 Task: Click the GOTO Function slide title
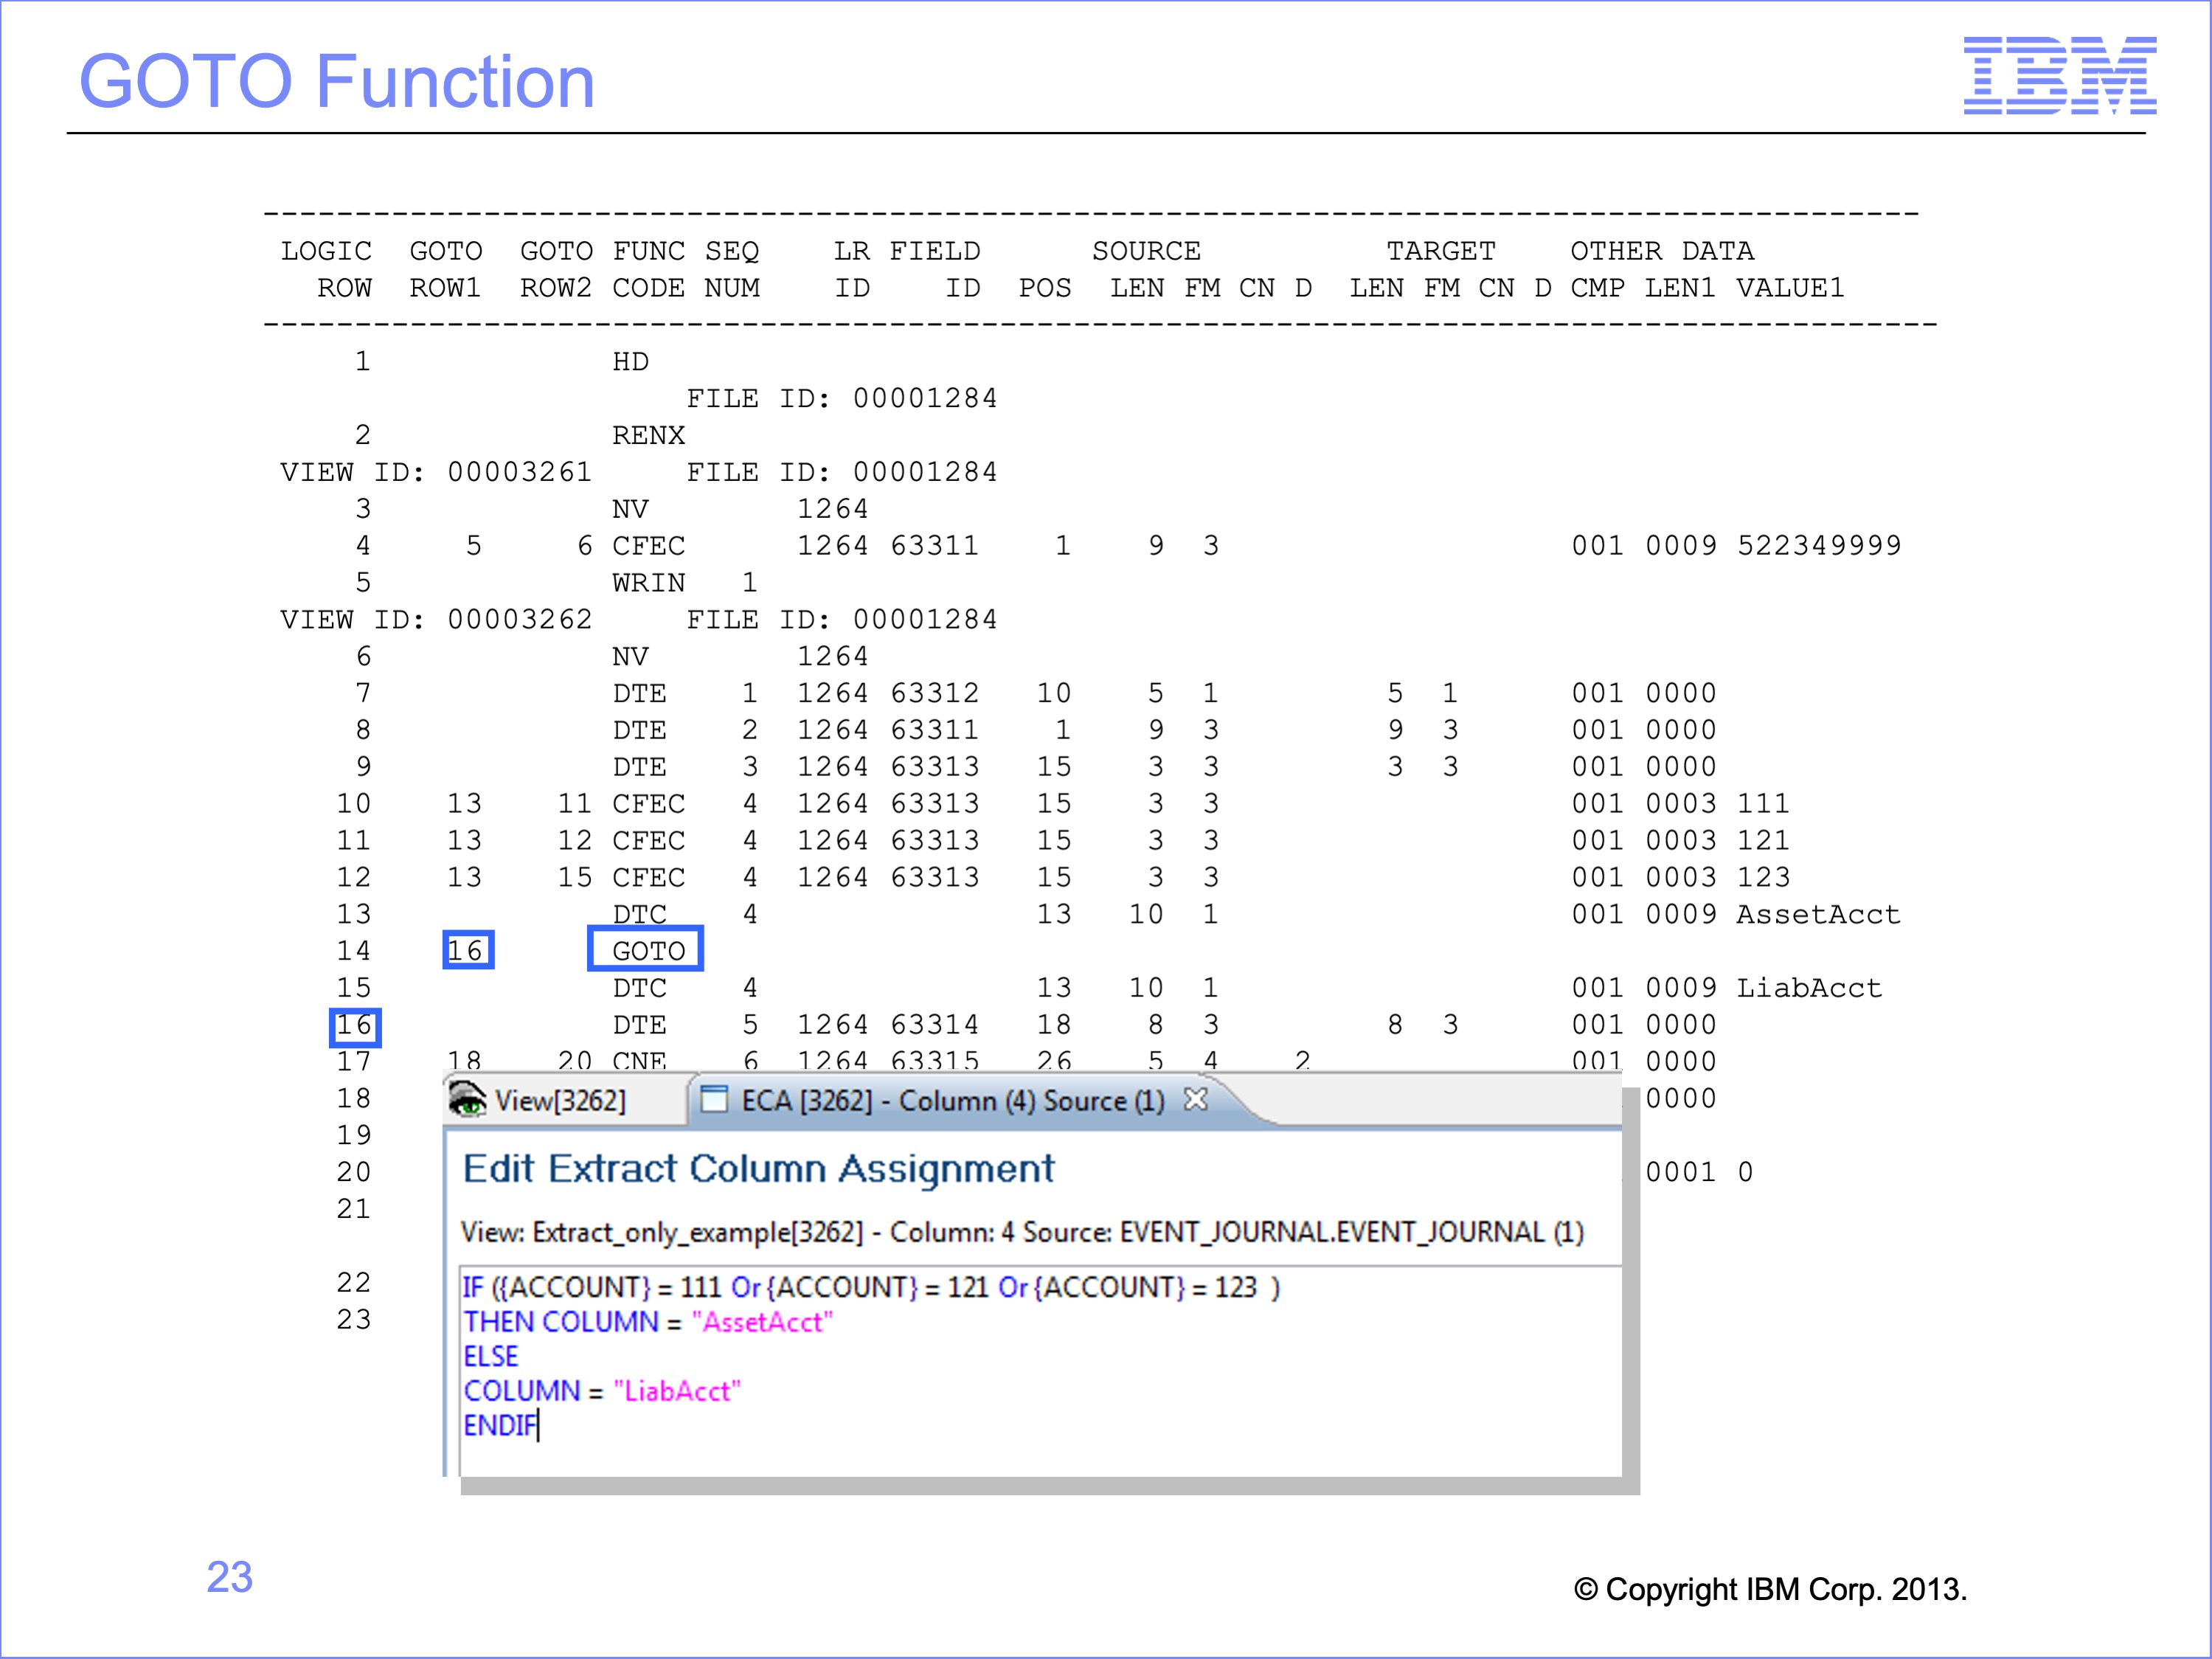click(x=336, y=82)
